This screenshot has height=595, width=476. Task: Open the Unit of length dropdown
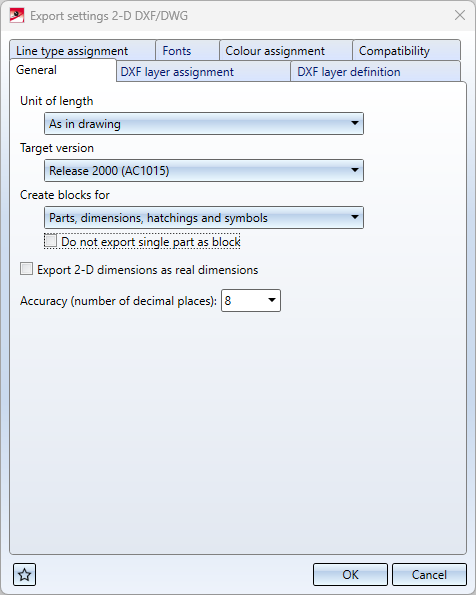tap(204, 123)
